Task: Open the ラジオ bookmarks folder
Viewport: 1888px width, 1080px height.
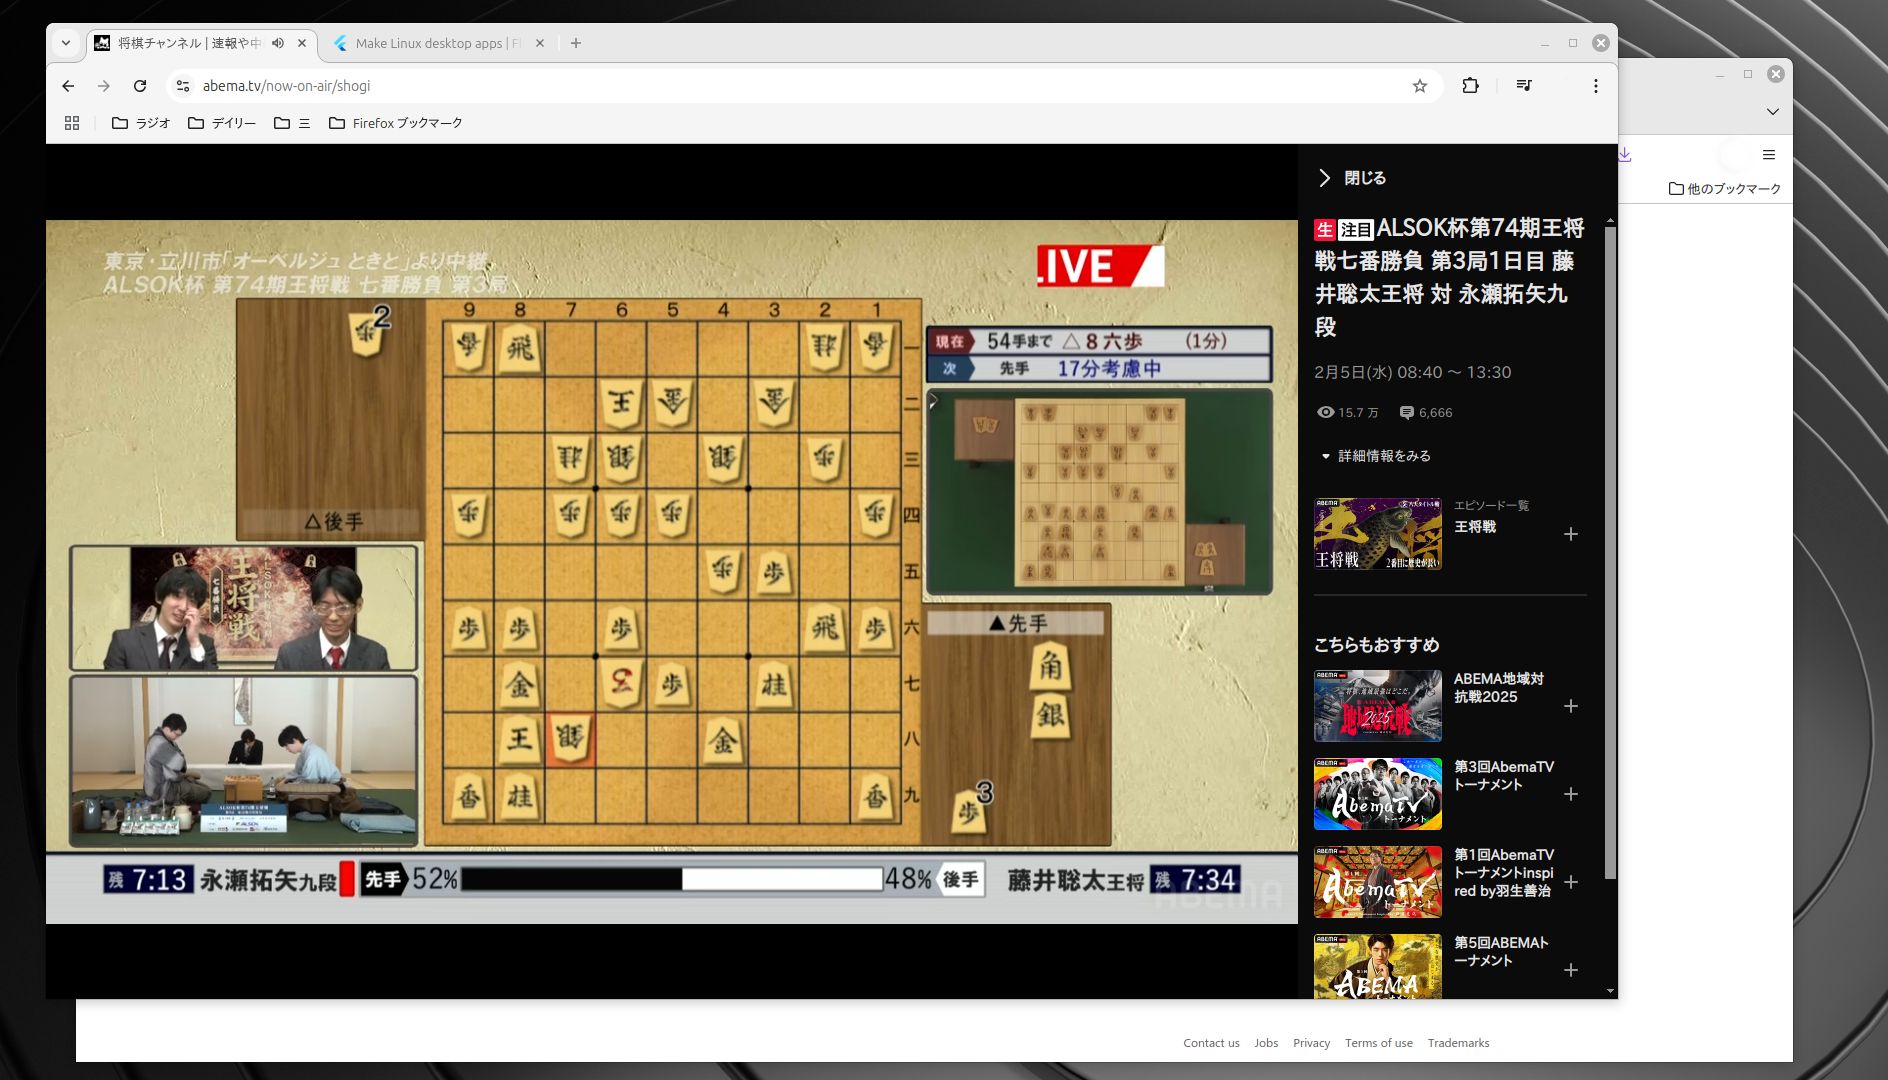Action: 141,123
